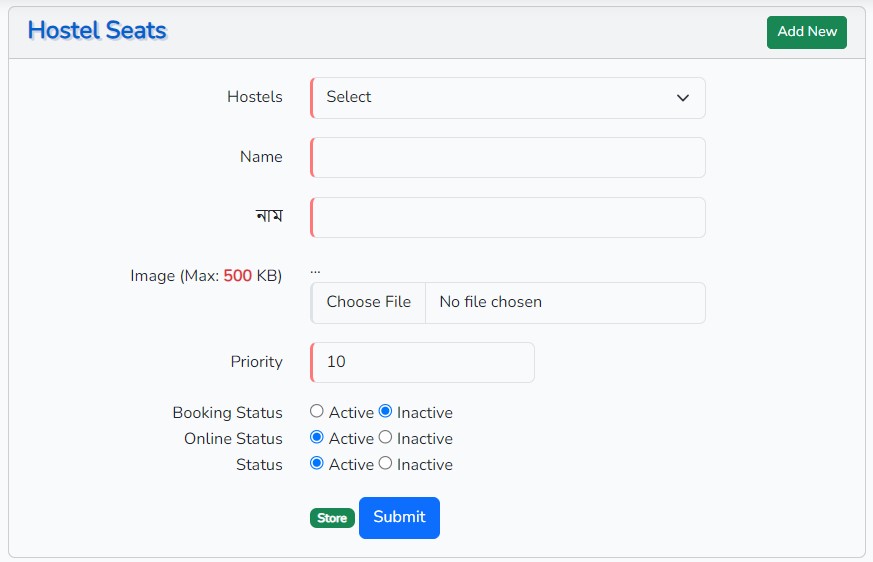Select Inactive for Booking Status
This screenshot has width=873, height=562.
click(385, 411)
